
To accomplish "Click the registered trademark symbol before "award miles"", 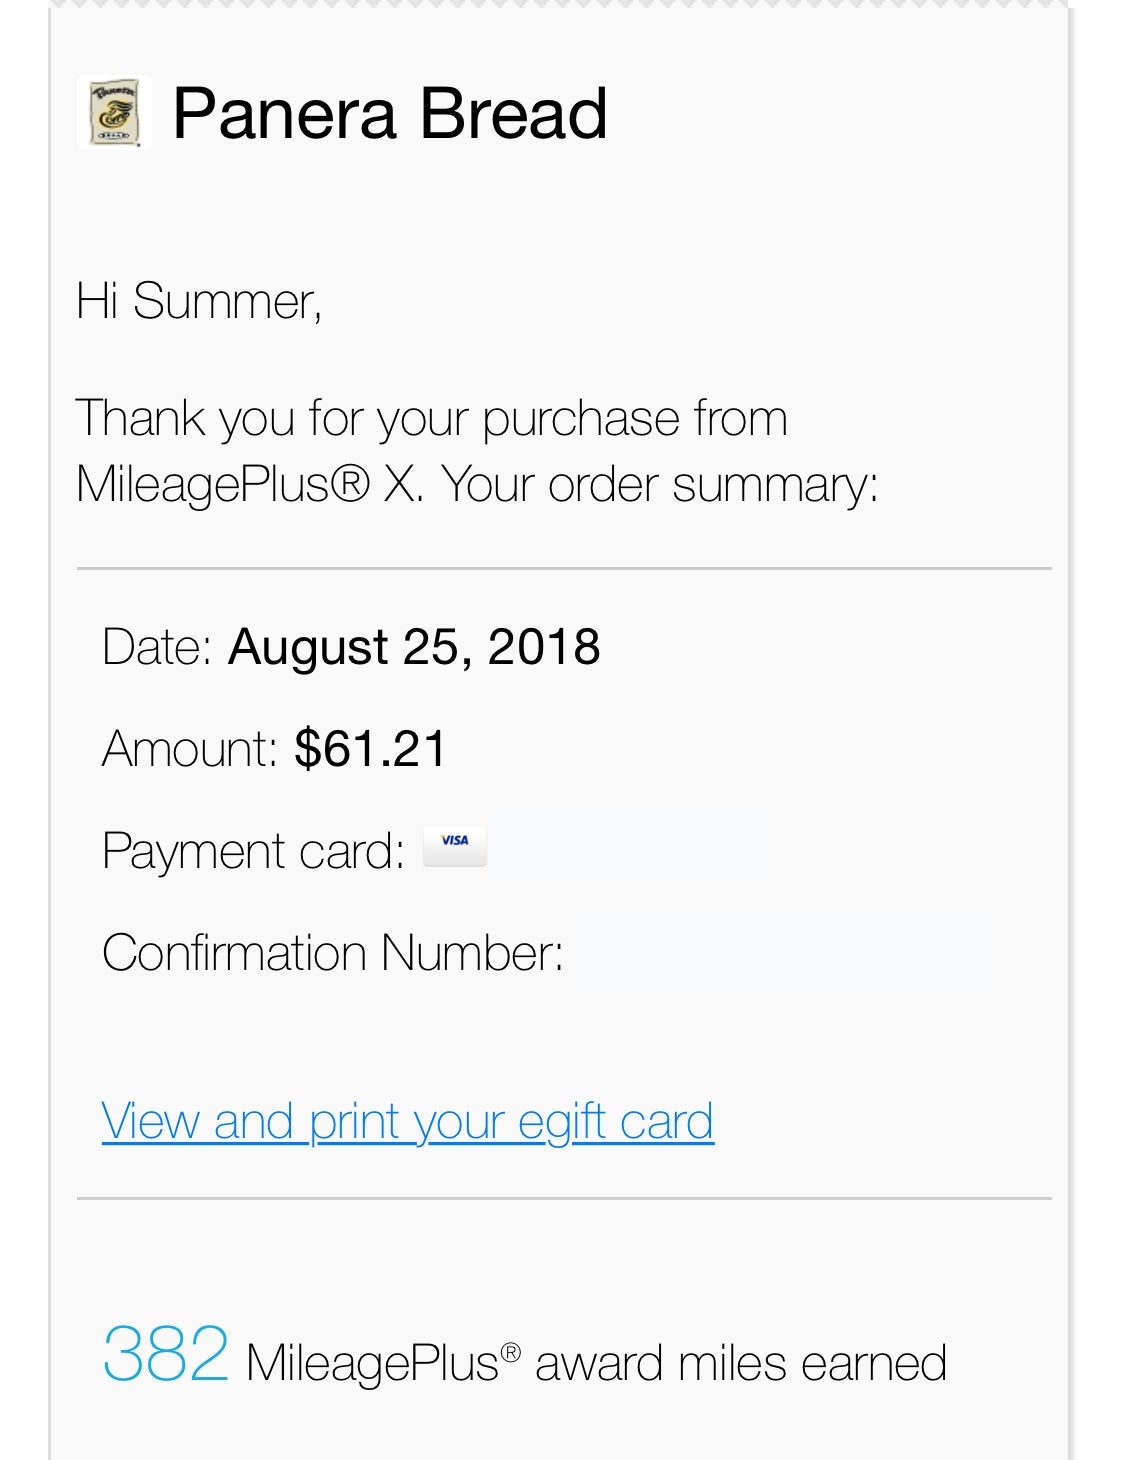I will (511, 1353).
